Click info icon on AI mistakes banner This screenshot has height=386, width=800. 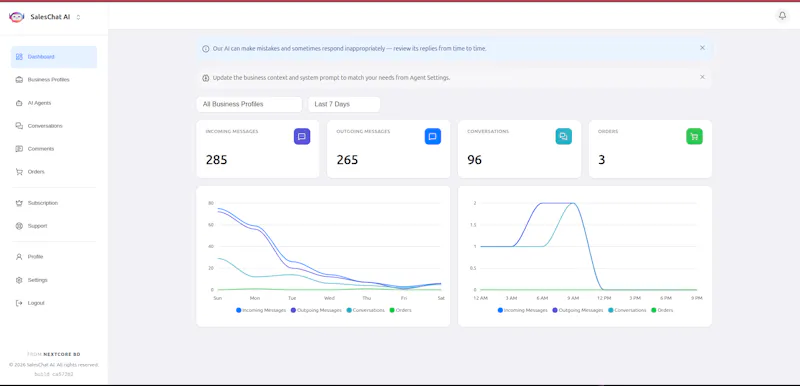click(206, 49)
